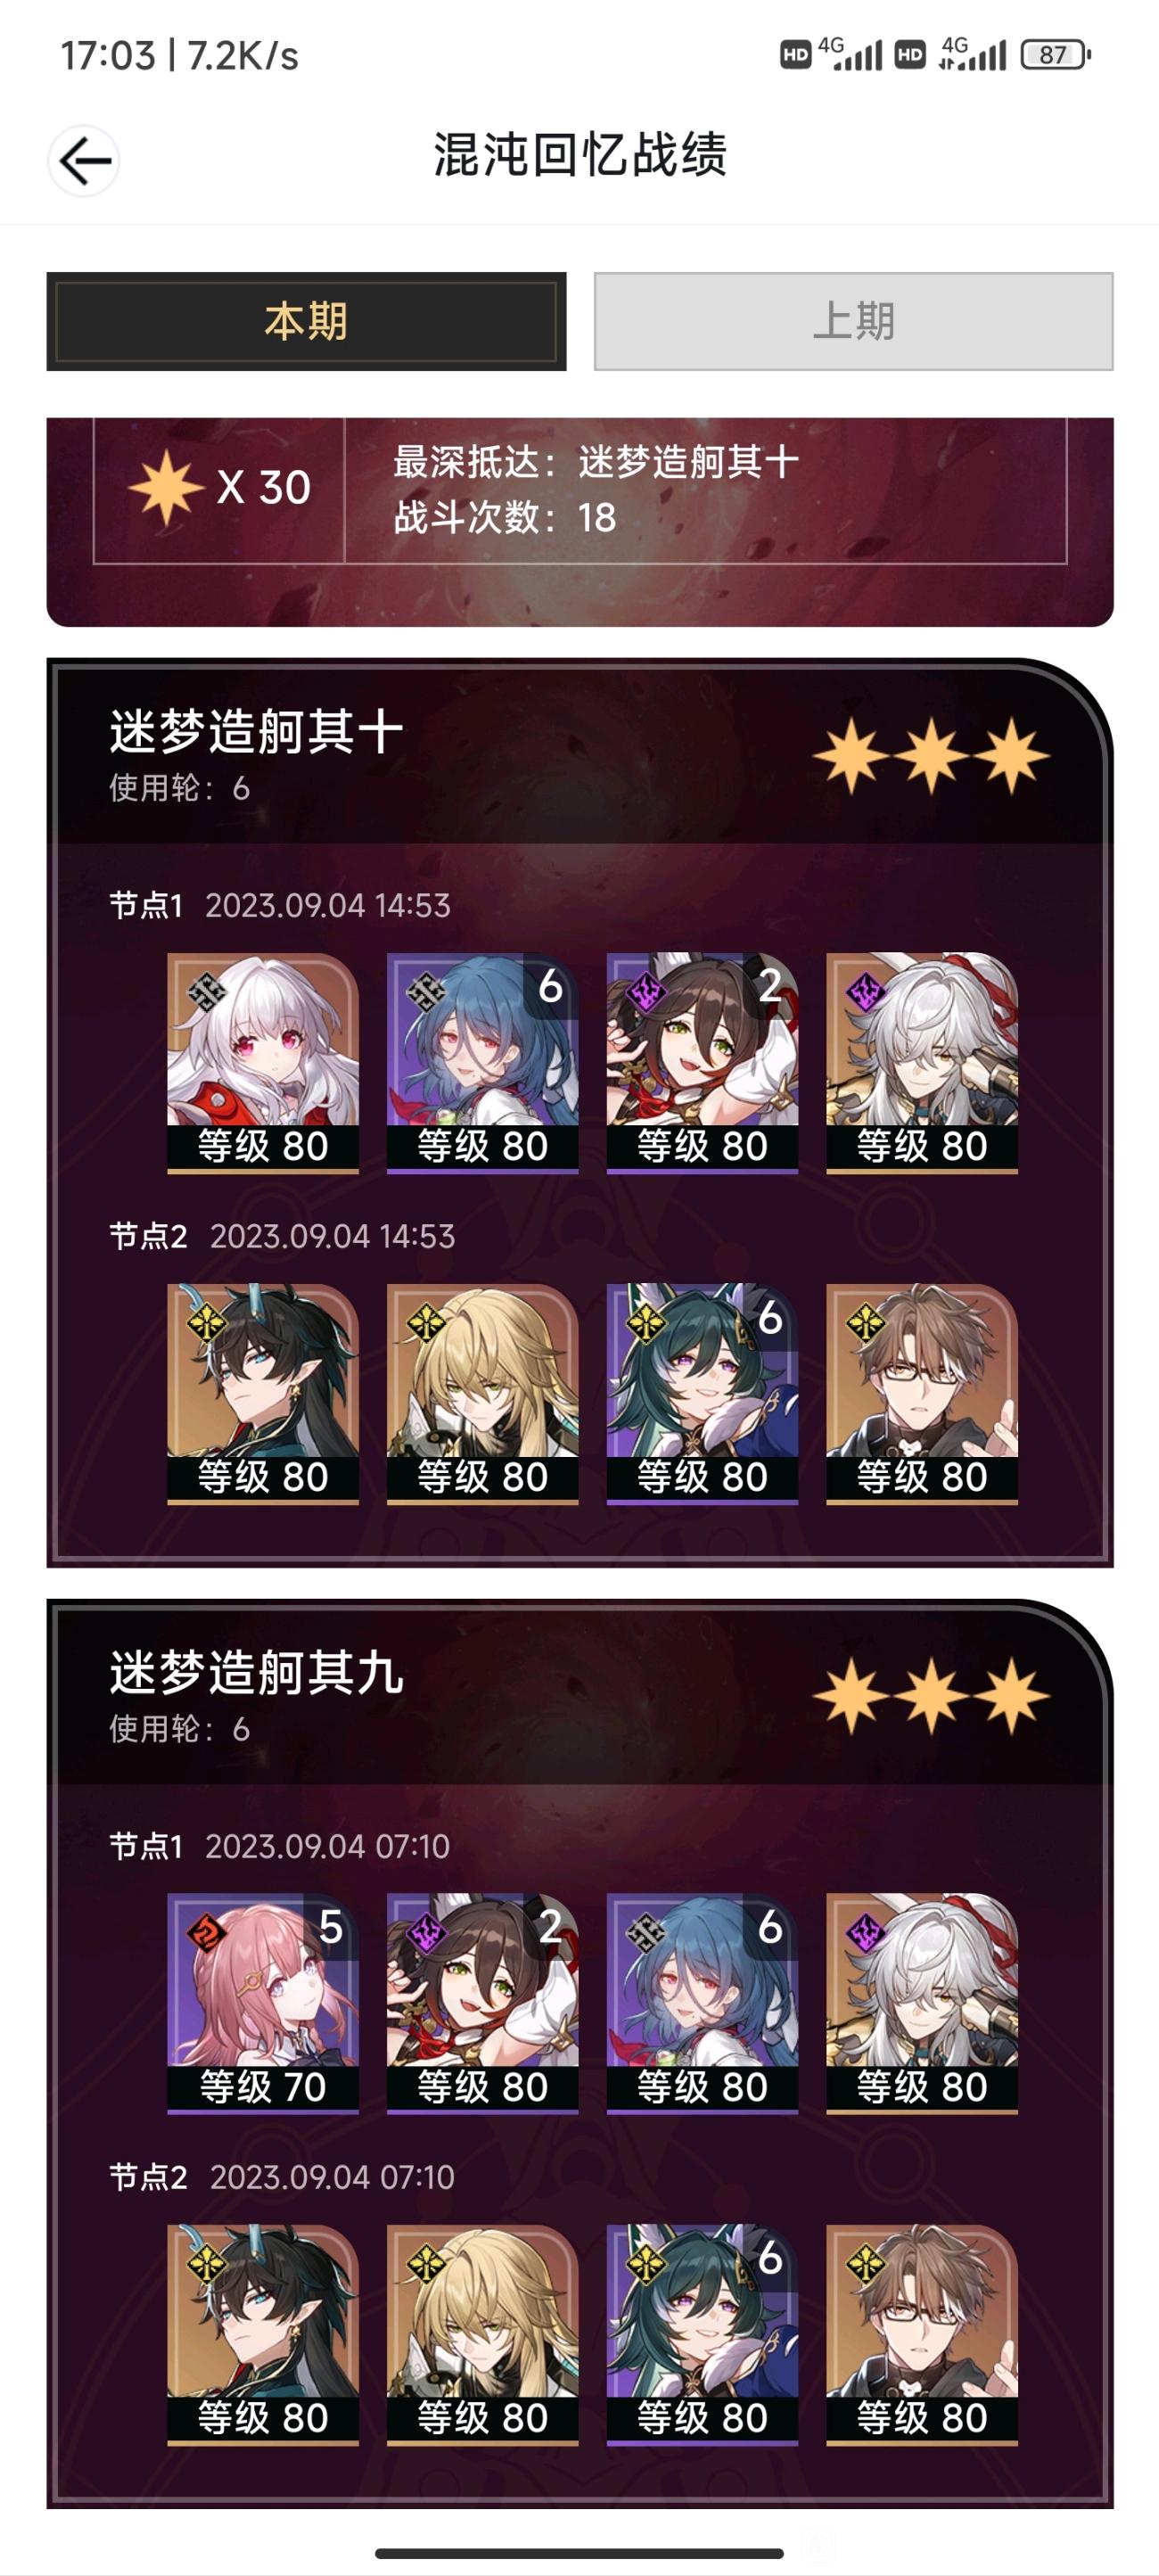Switch to the 上期 tab
This screenshot has width=1159, height=2576.
tap(853, 321)
